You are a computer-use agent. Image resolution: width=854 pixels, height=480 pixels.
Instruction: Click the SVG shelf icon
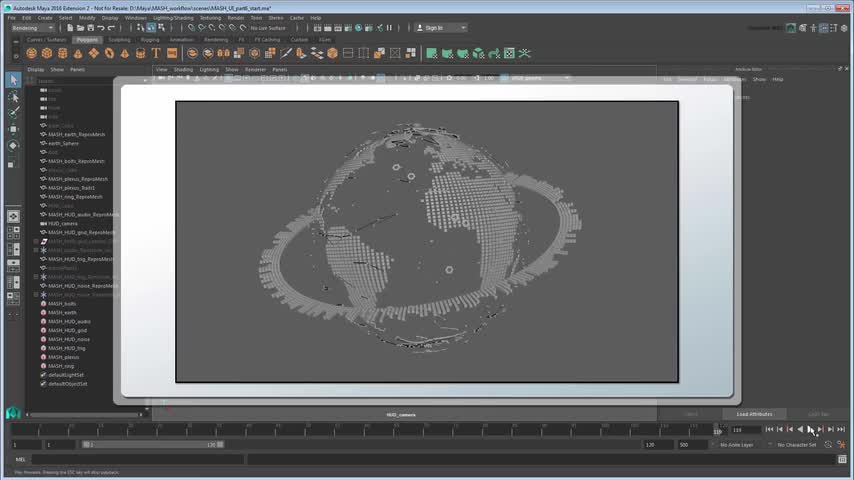pos(172,53)
